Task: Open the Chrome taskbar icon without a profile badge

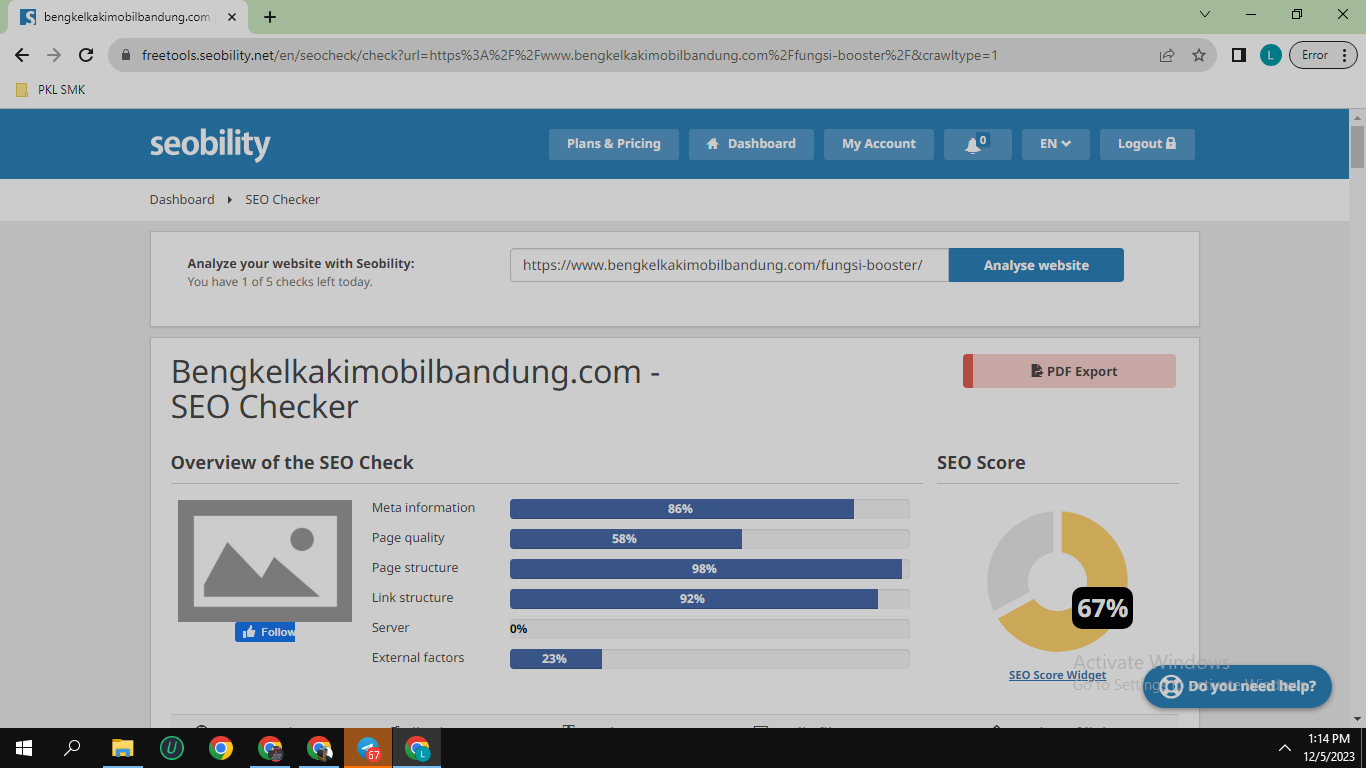Action: [x=221, y=747]
